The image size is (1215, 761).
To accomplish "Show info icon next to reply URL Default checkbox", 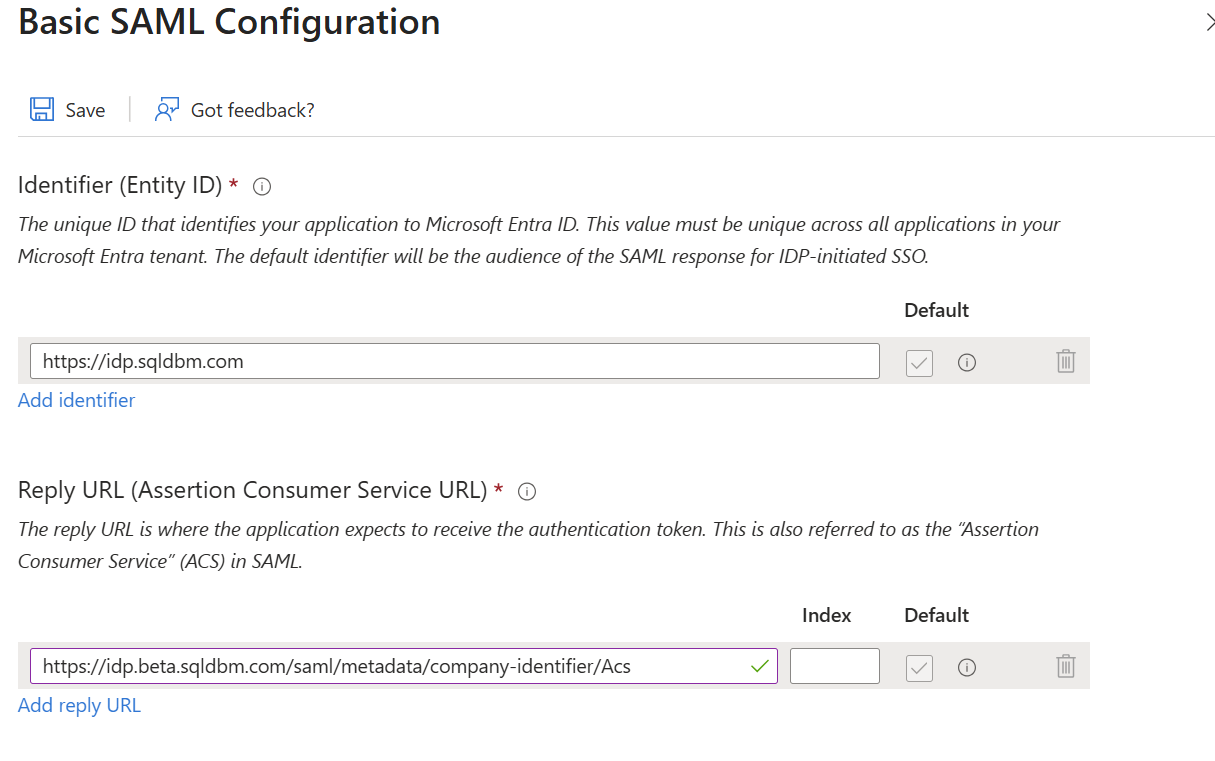I will (x=967, y=668).
